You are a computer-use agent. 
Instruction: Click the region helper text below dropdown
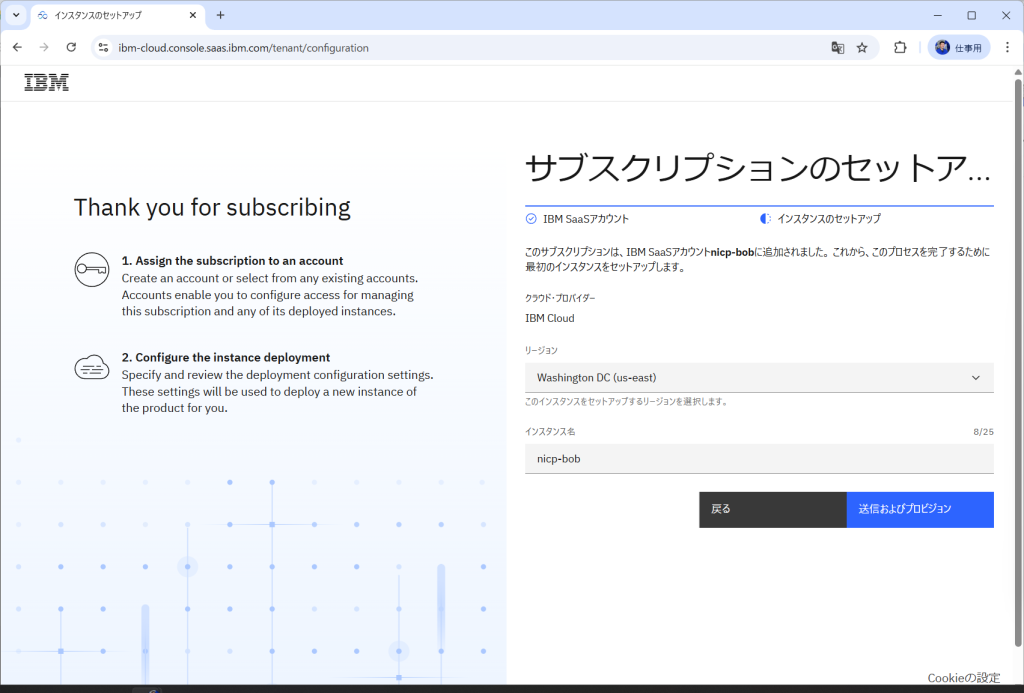coord(627,402)
